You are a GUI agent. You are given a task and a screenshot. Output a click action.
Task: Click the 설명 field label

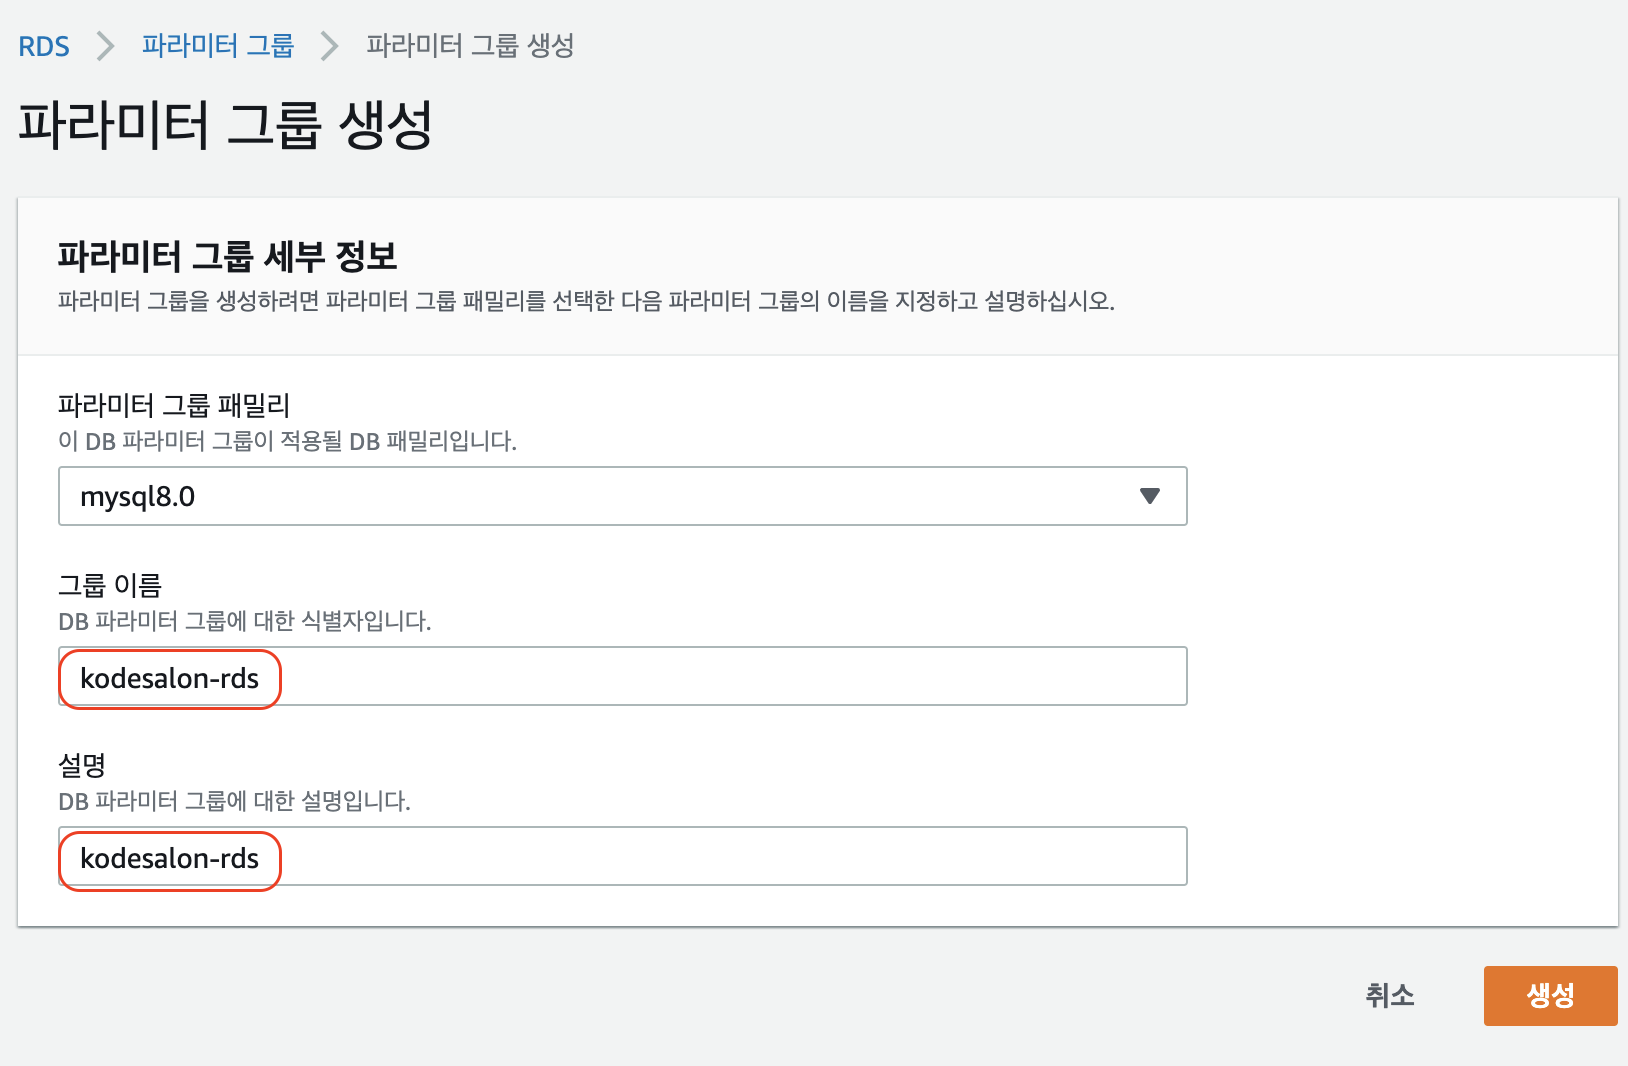[x=82, y=765]
